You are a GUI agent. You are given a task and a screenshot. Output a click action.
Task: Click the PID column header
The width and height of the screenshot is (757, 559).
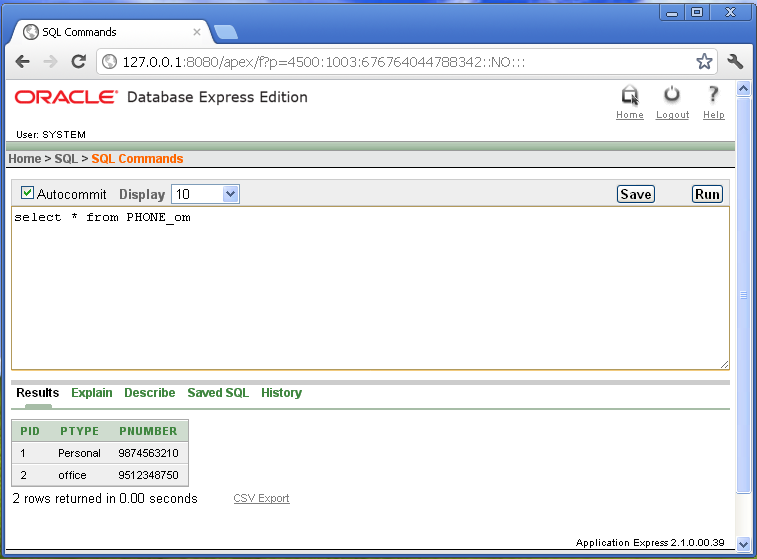tap(30, 431)
